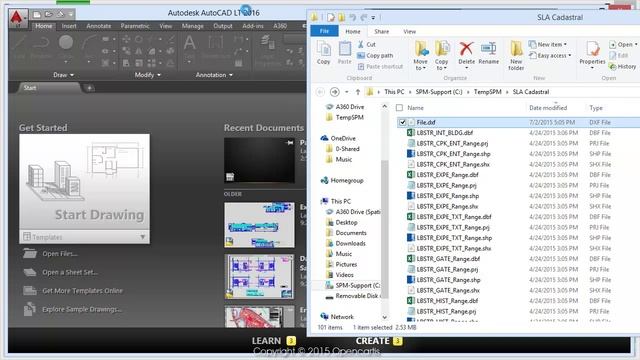Select Downloads in navigation pane
Image resolution: width=640 pixels, height=360 pixels.
click(x=350, y=243)
